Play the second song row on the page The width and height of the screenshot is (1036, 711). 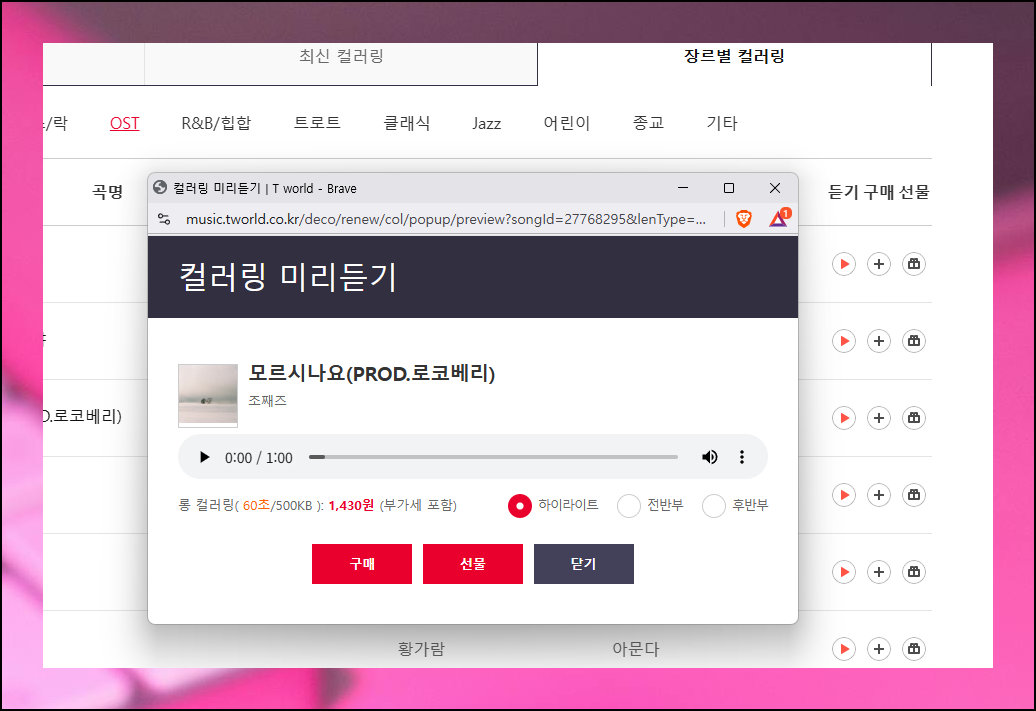pyautogui.click(x=844, y=341)
